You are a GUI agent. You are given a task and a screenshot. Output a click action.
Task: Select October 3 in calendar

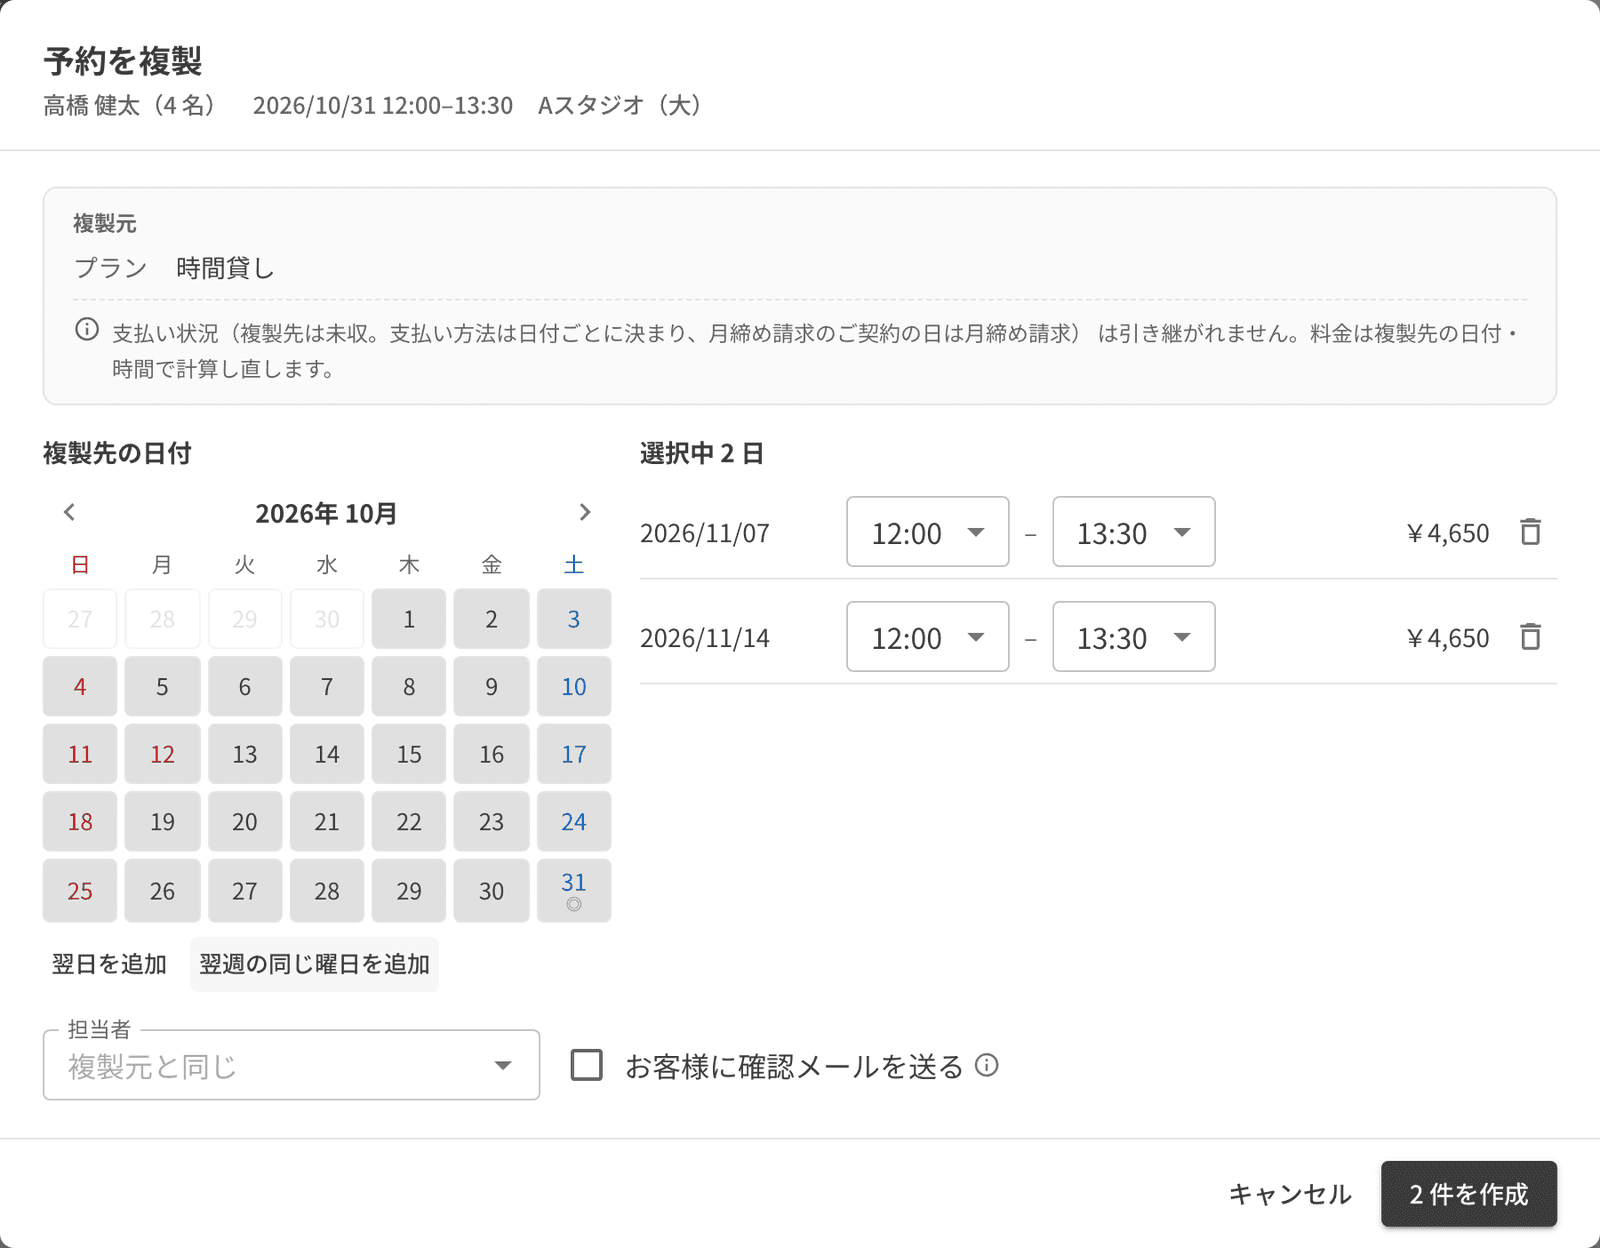click(x=574, y=619)
